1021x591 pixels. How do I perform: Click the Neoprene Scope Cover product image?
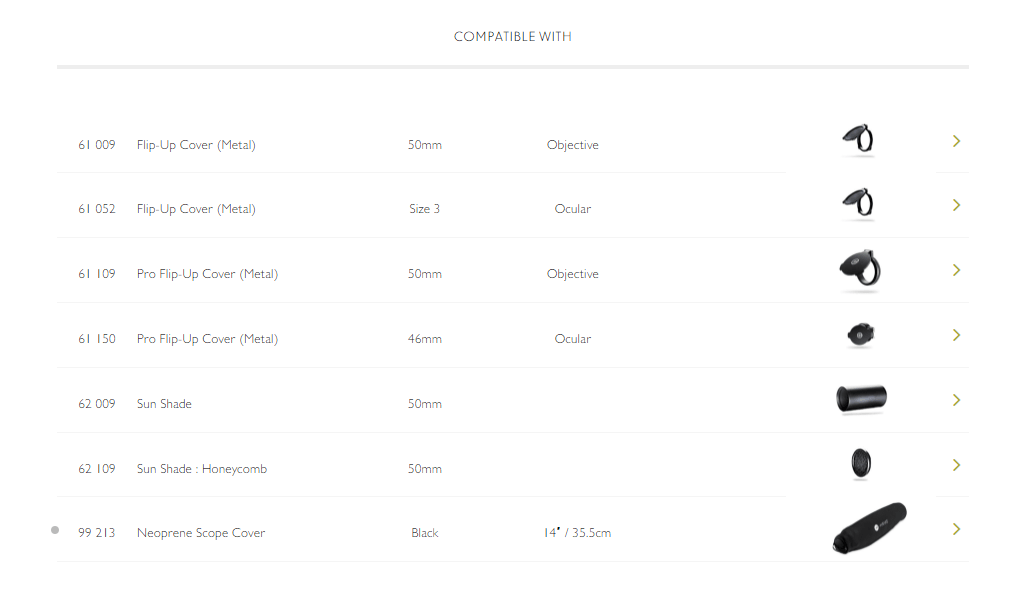coord(869,528)
